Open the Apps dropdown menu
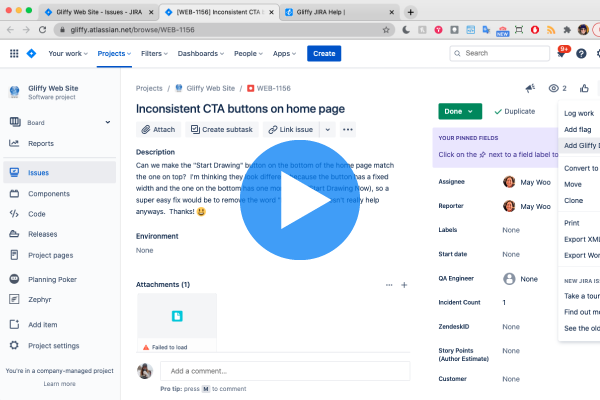Image resolution: width=600 pixels, height=400 pixels. coord(284,54)
